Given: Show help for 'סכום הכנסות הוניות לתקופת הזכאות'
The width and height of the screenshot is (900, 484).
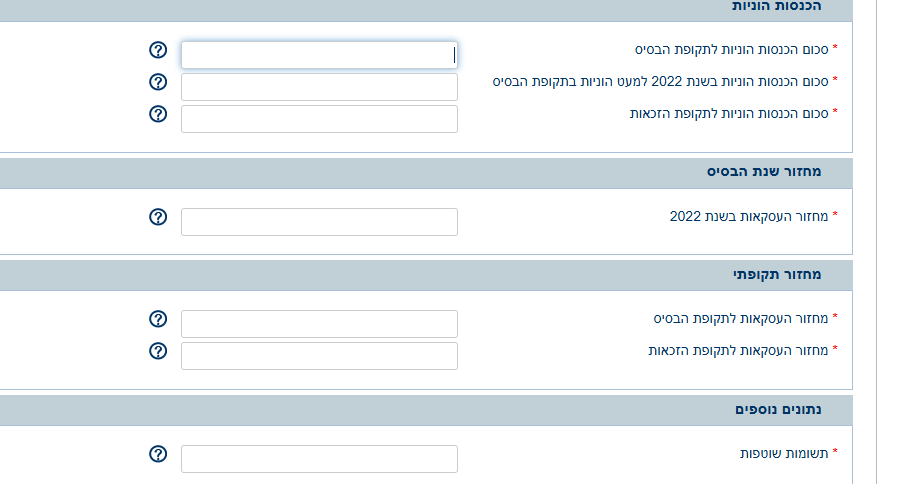Looking at the screenshot, I should [157, 113].
